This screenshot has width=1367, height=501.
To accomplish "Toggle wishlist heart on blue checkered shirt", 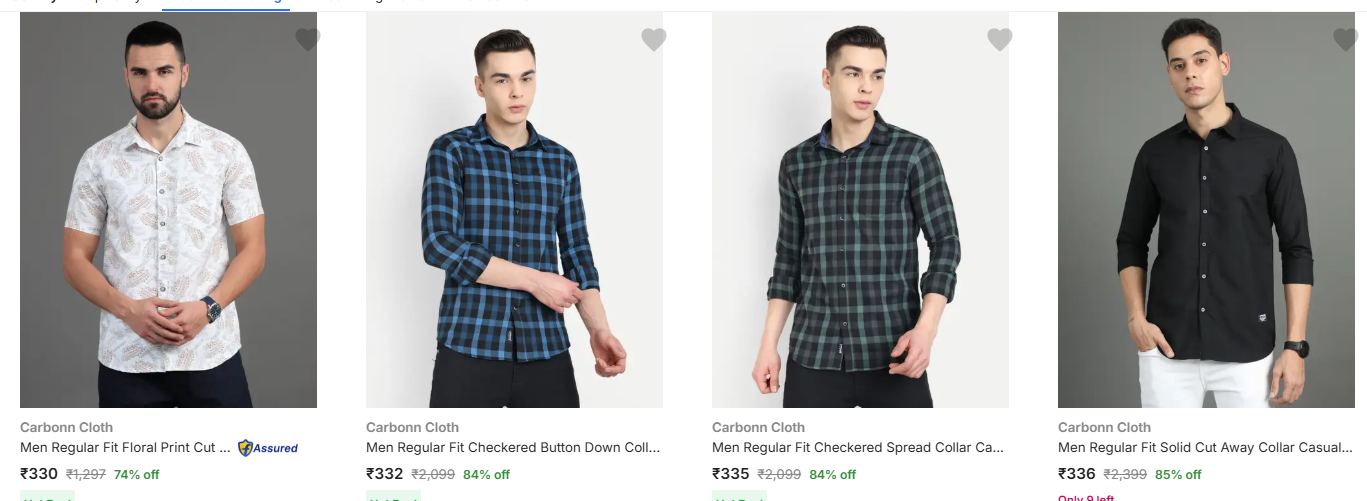I will click(654, 40).
